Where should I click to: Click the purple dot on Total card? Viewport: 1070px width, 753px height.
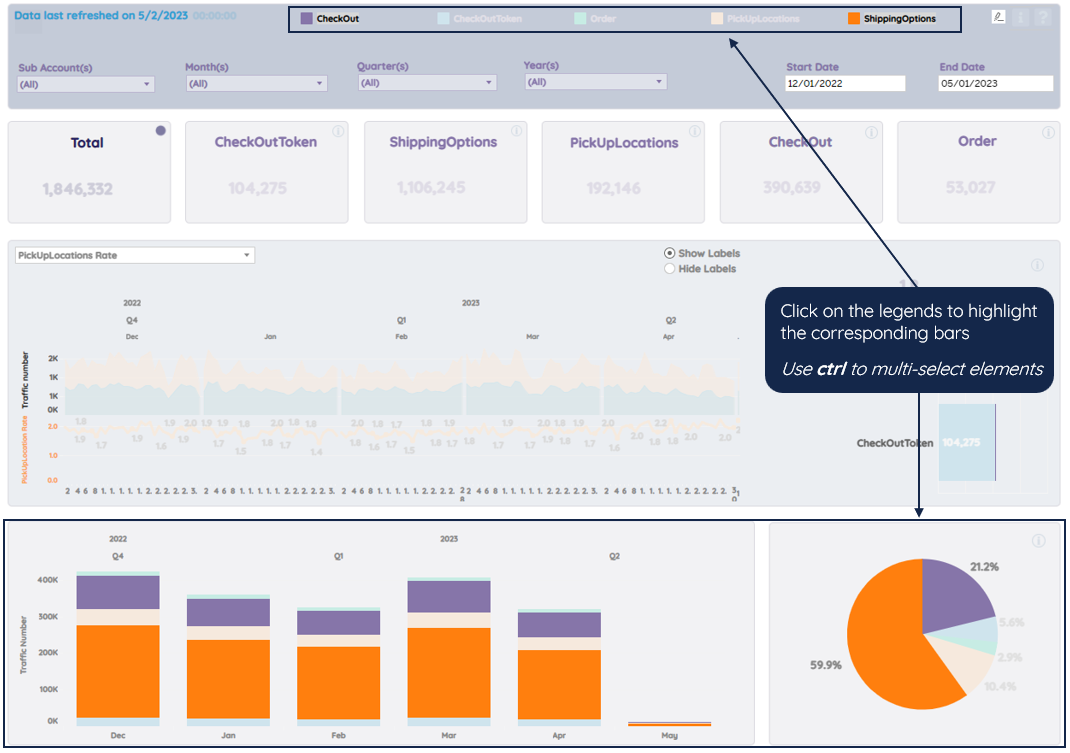coord(160,130)
